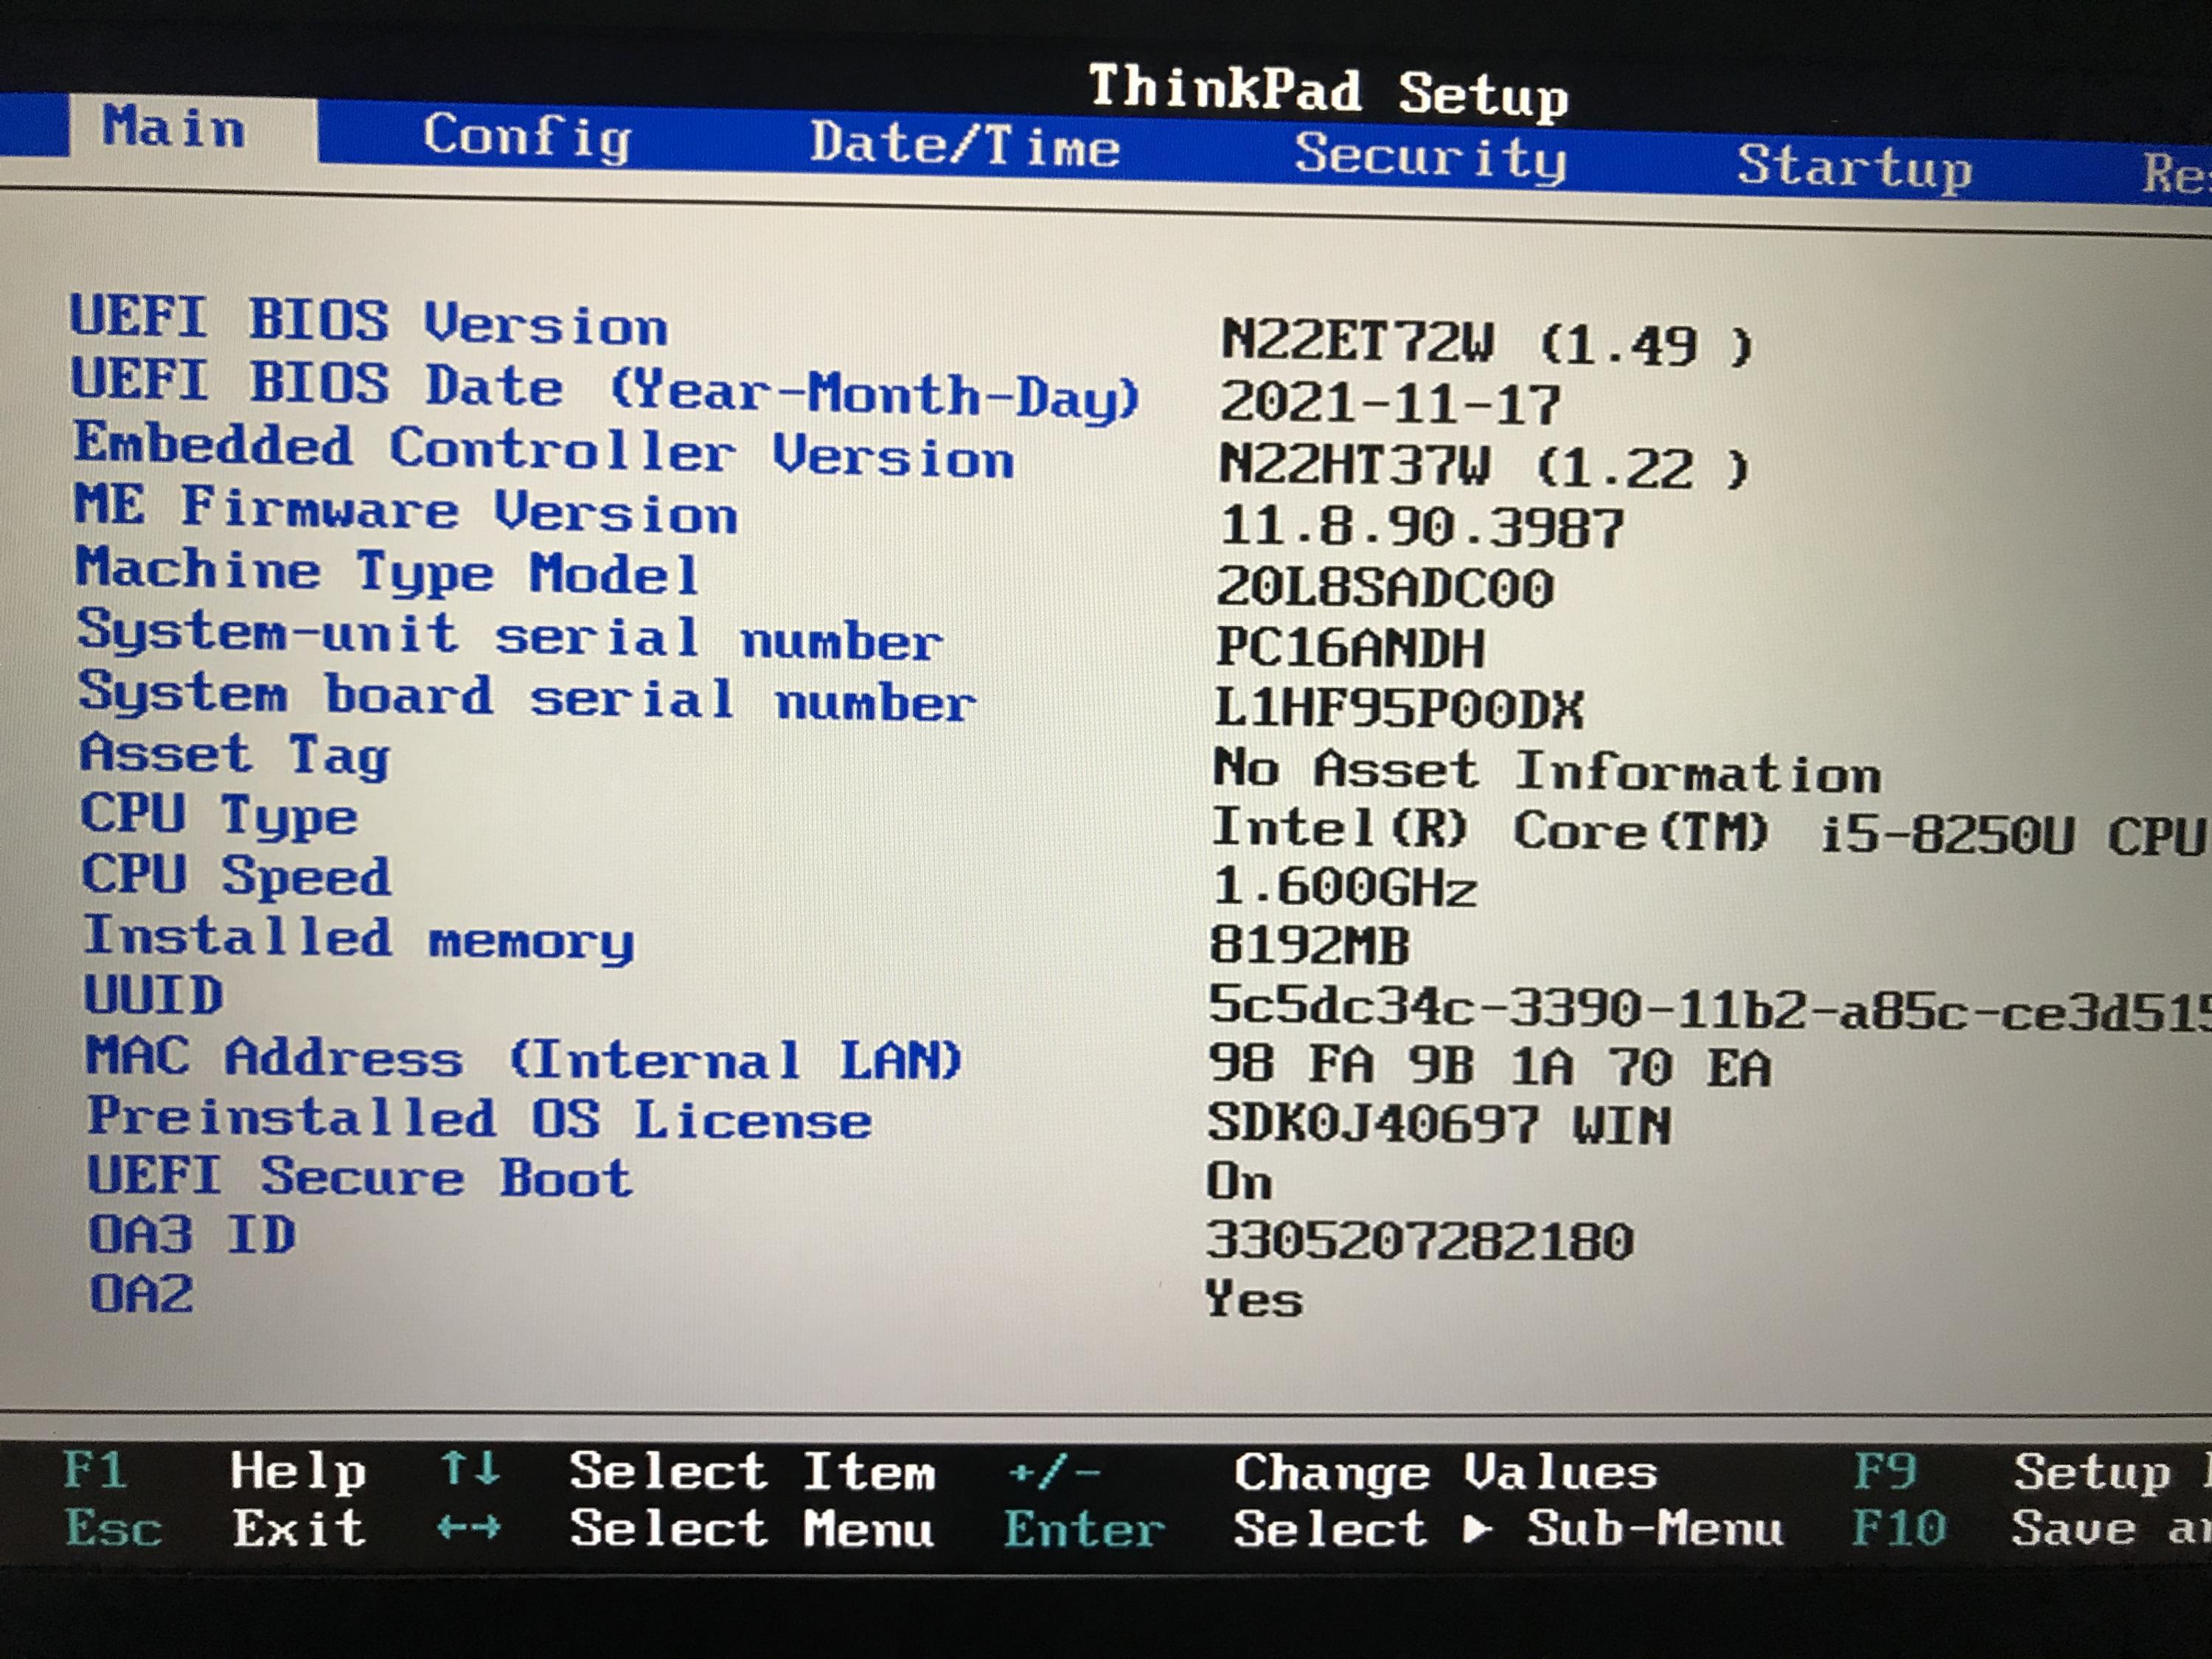Click the Enter key label
2212x1659 pixels.
click(x=1084, y=1530)
